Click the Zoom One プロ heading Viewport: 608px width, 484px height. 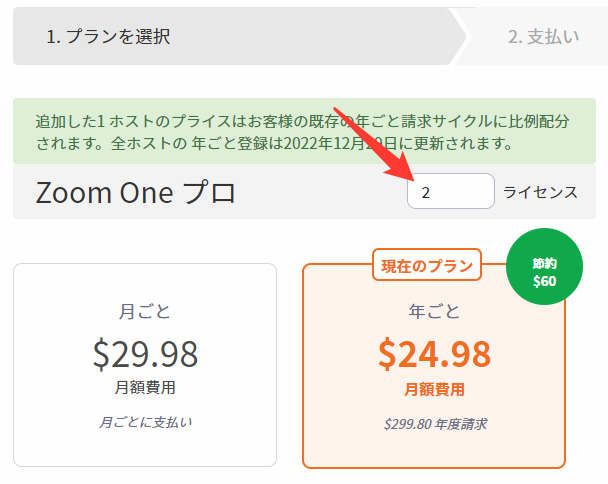[x=136, y=192]
